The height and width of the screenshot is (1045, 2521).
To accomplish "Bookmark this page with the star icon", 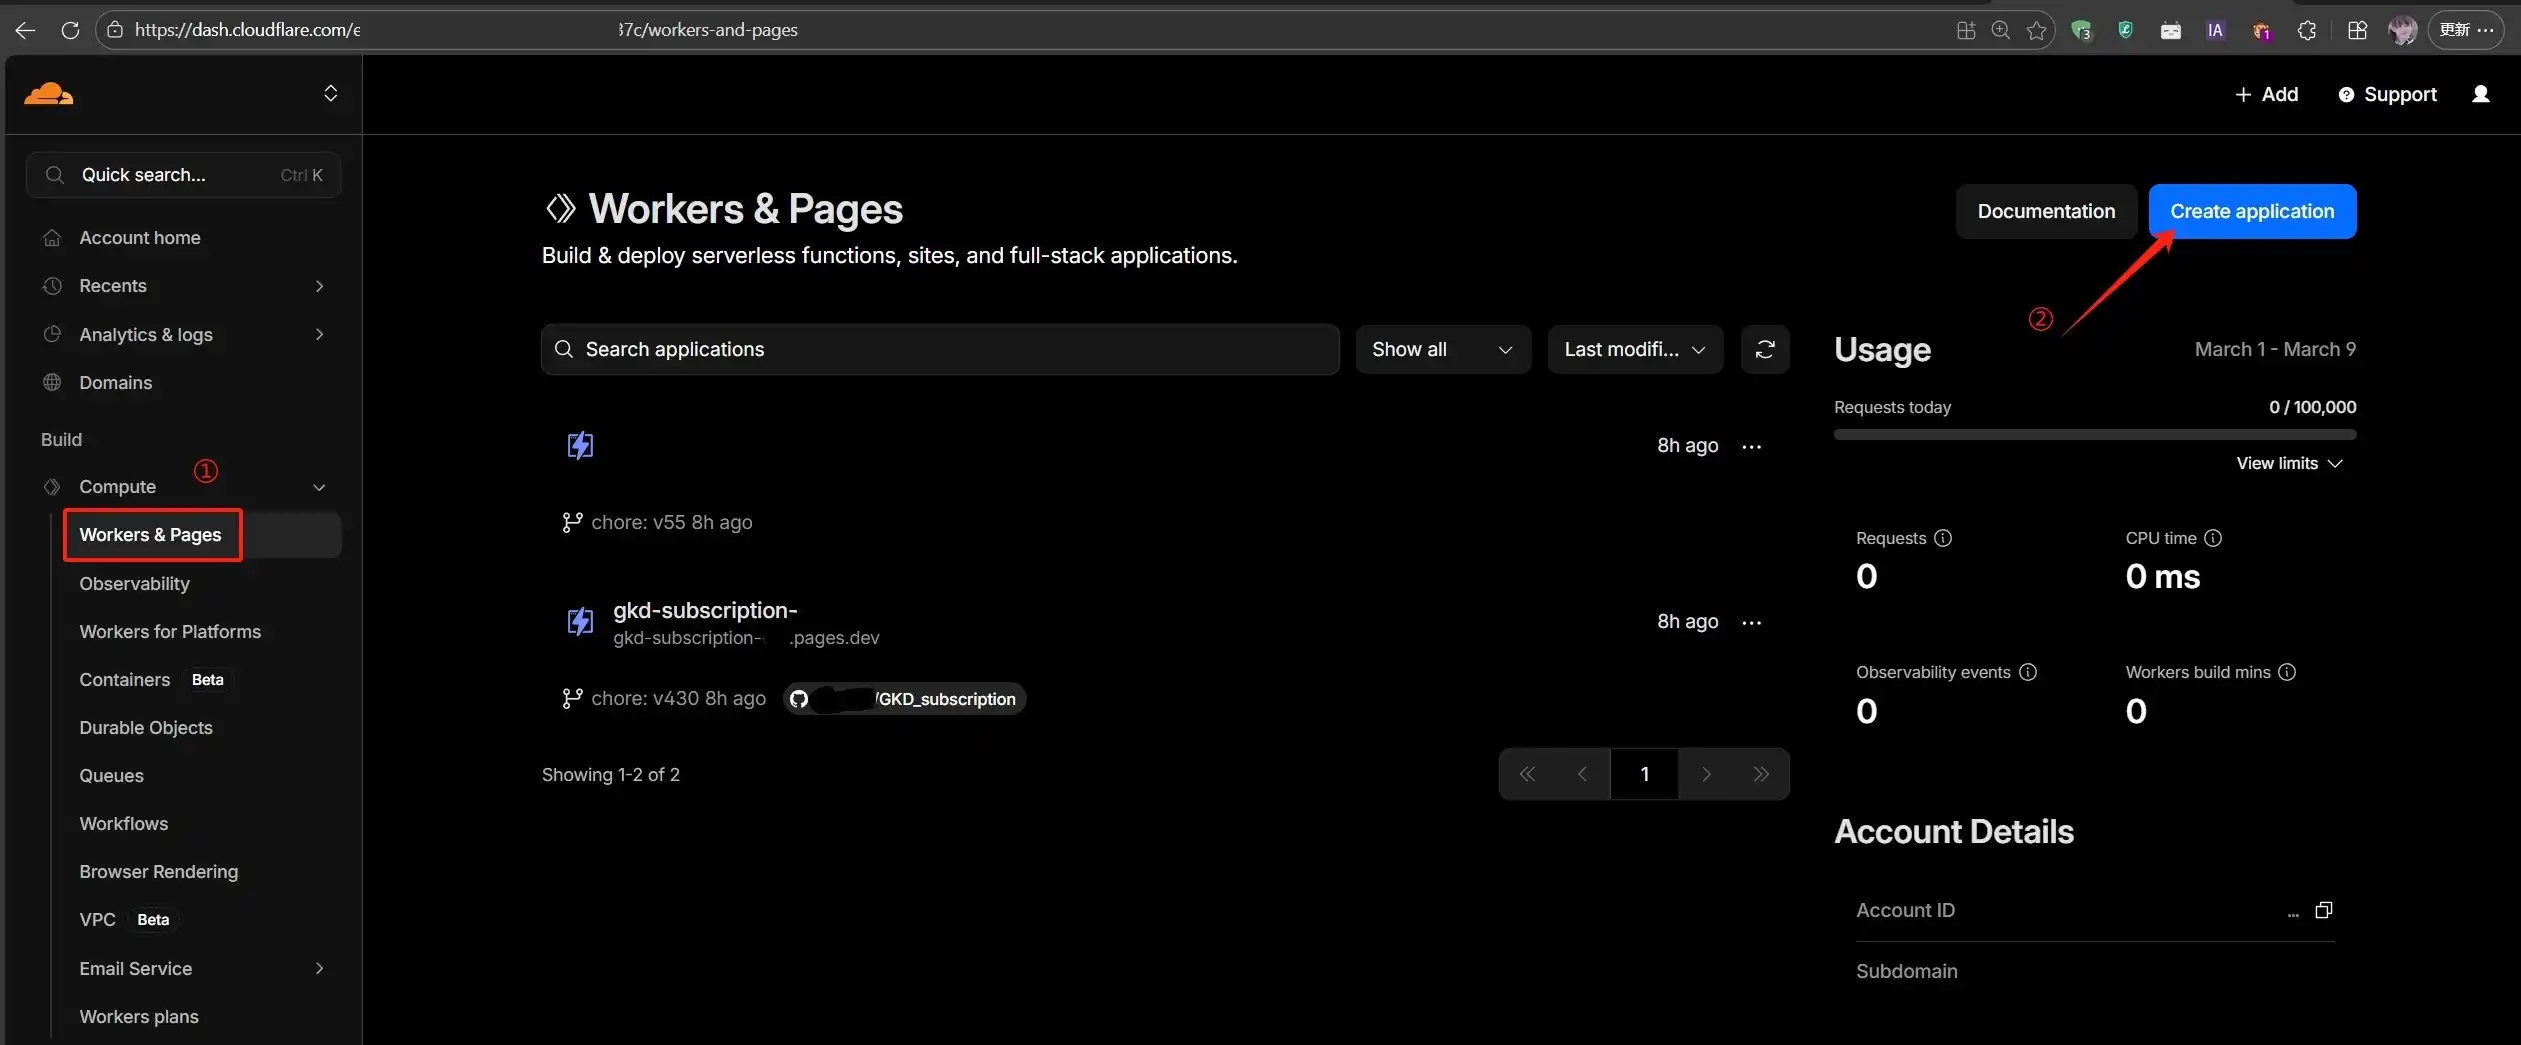I will [x=2036, y=30].
